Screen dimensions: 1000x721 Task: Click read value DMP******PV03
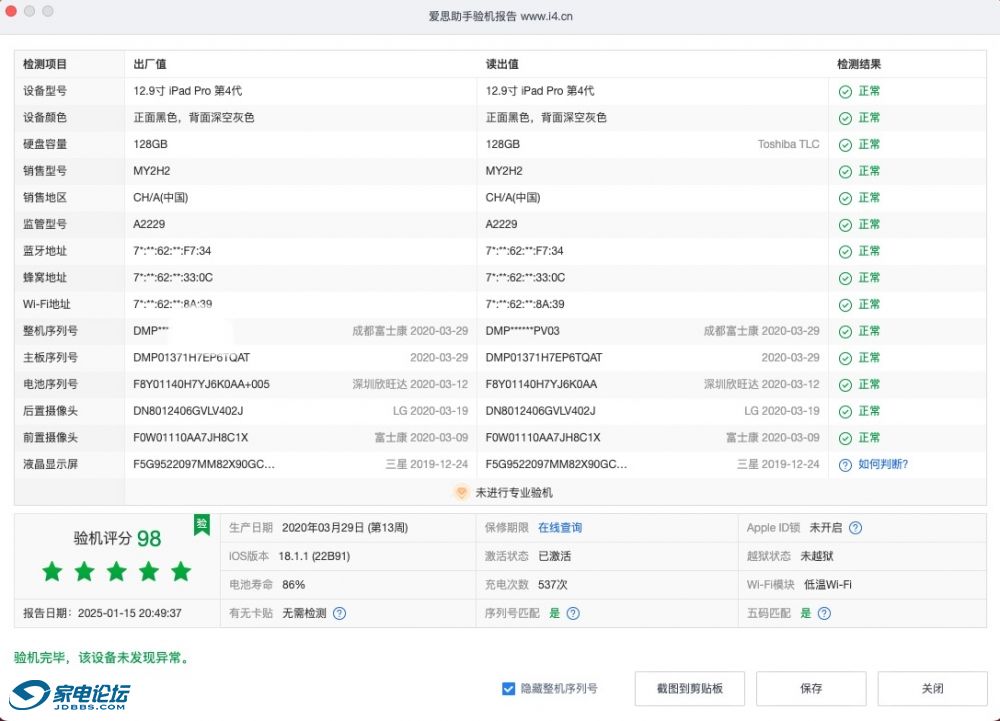pos(522,331)
